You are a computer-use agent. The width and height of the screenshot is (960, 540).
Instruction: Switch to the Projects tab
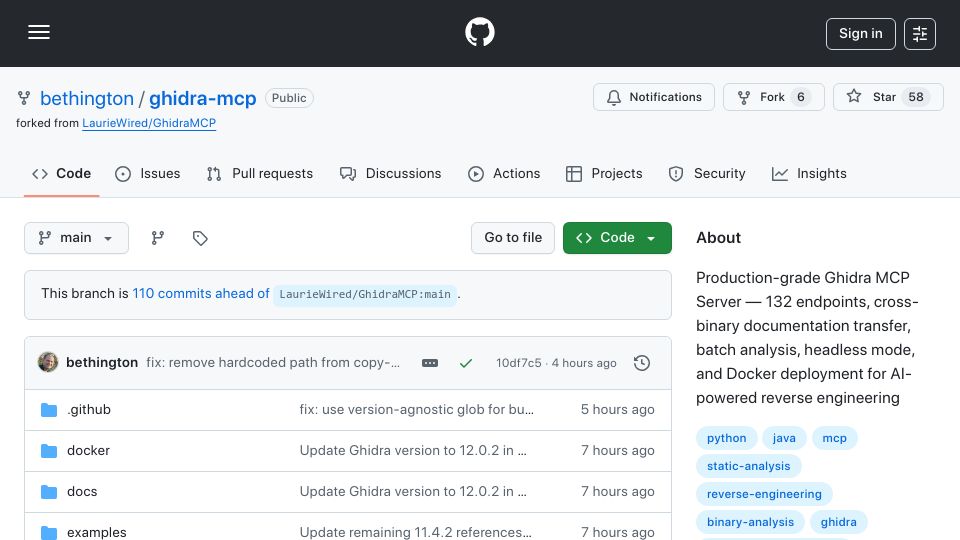604,173
